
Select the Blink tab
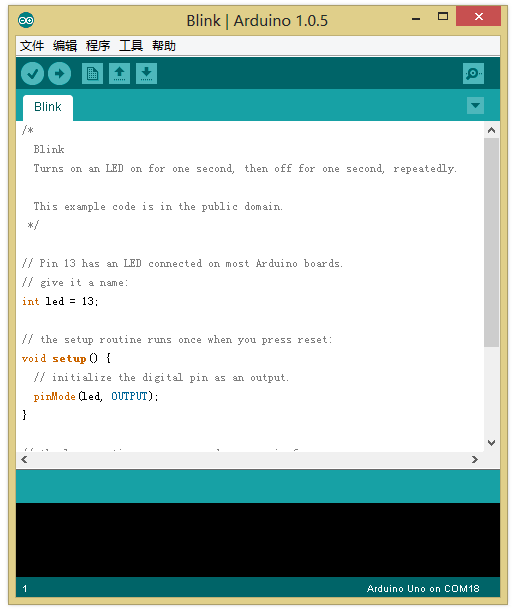(x=48, y=107)
